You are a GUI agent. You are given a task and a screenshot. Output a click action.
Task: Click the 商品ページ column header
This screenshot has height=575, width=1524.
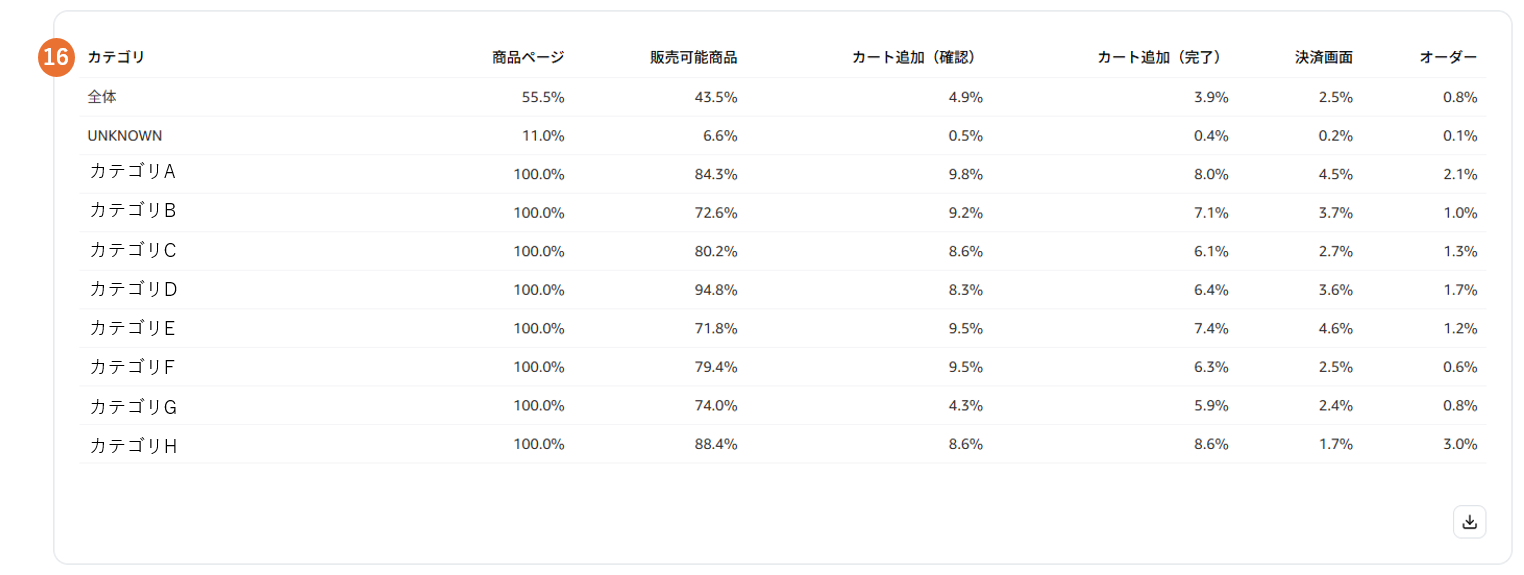[528, 58]
